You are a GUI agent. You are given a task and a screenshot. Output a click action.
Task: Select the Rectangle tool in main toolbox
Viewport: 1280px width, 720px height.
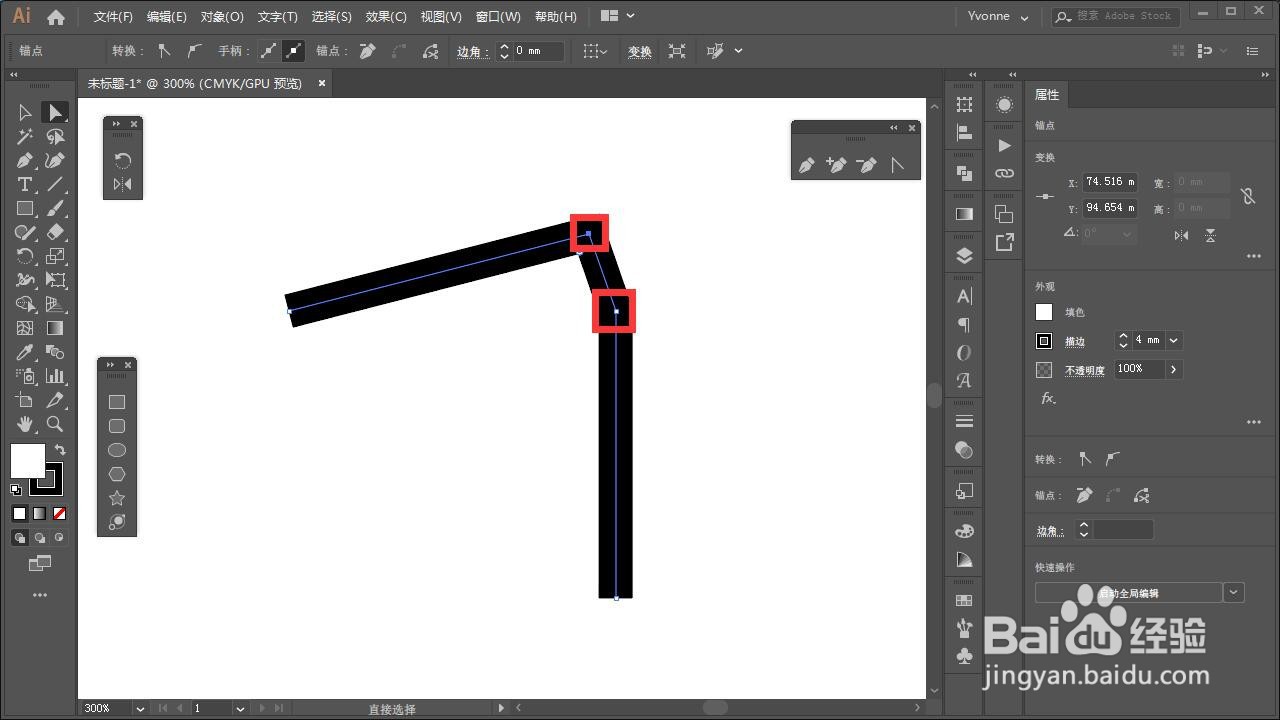coord(25,208)
